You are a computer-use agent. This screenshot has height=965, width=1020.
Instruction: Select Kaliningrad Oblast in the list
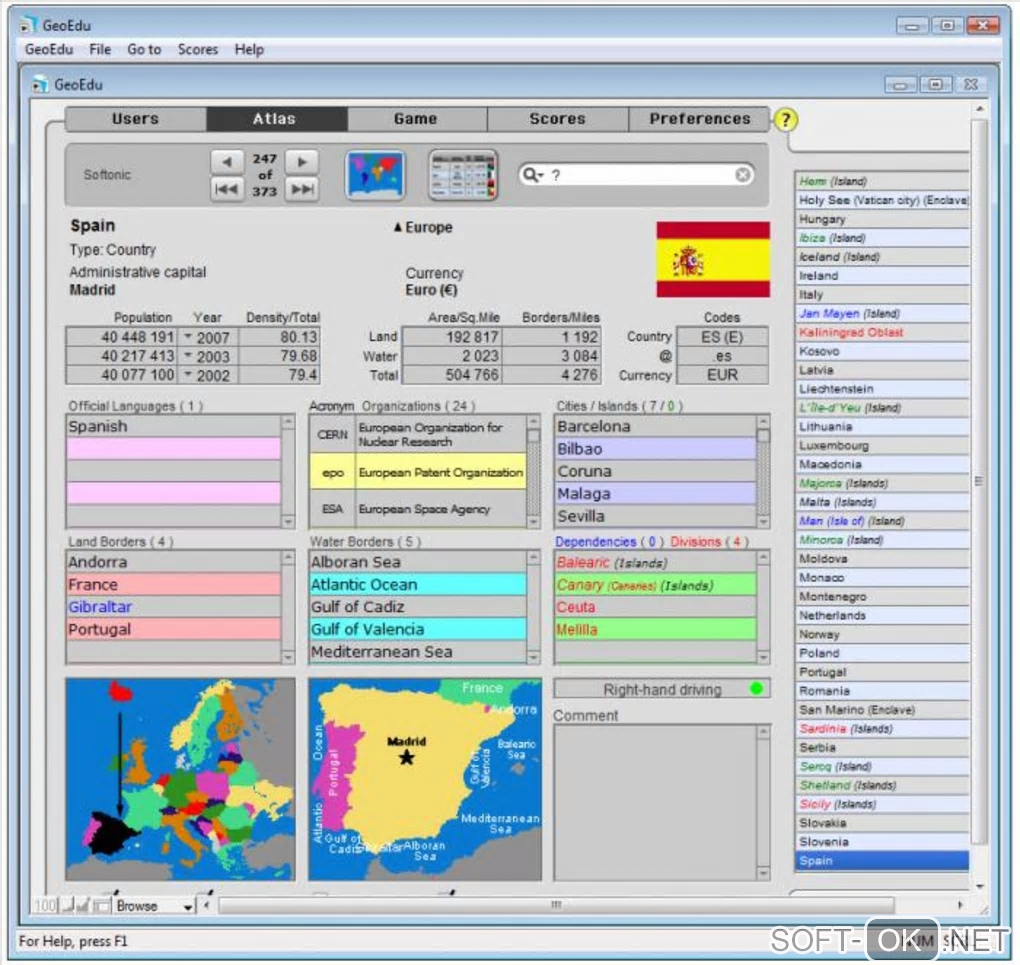[881, 332]
